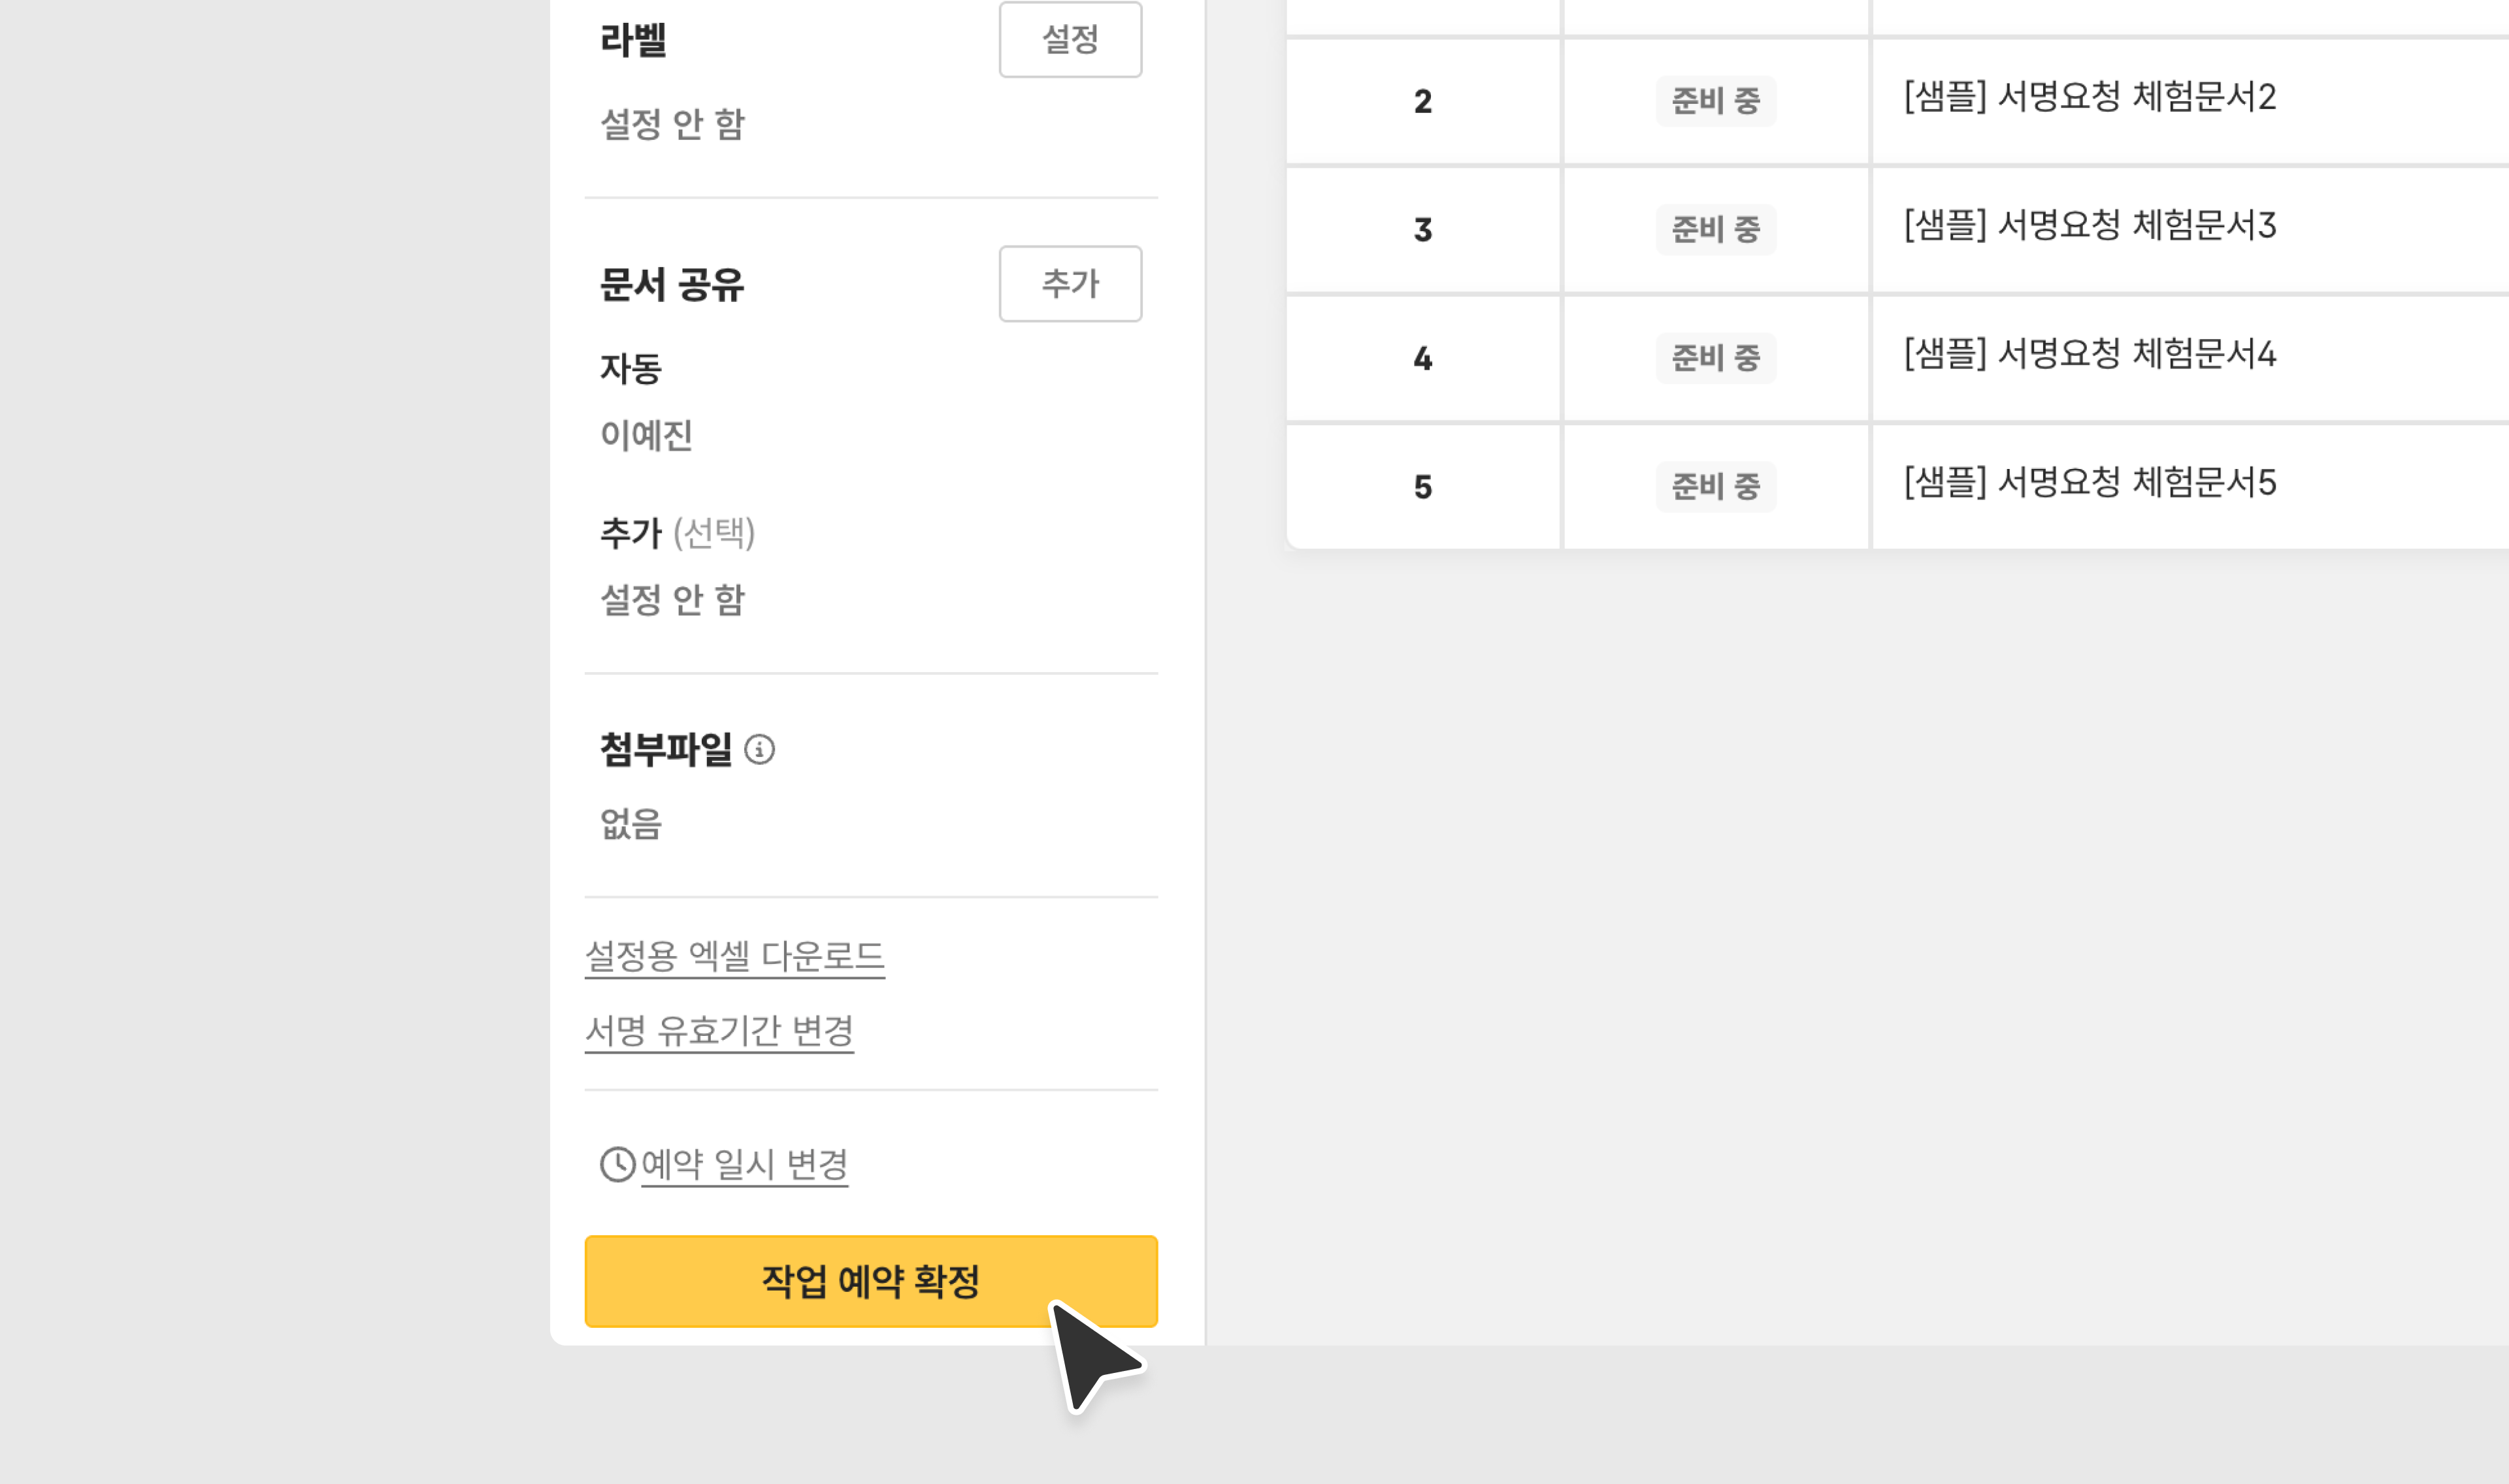
Task: Open the [샘플] 서명요청 체험문서5 row
Action: click(2089, 483)
